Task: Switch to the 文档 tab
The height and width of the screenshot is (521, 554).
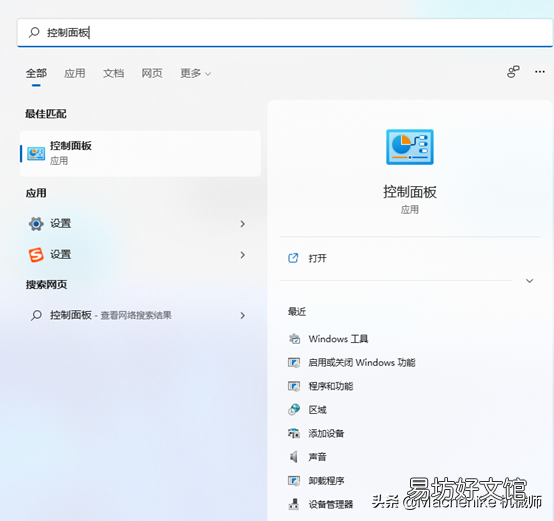Action: (113, 73)
